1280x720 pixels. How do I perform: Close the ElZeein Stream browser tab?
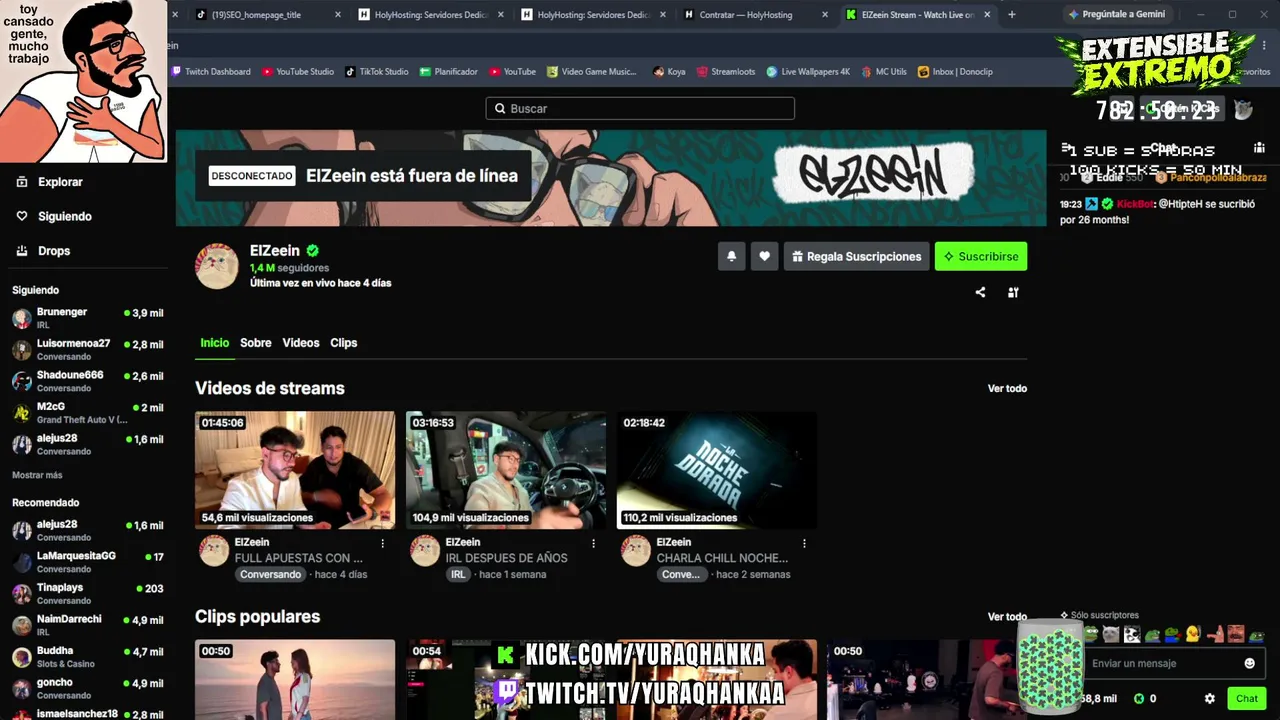[x=988, y=15]
